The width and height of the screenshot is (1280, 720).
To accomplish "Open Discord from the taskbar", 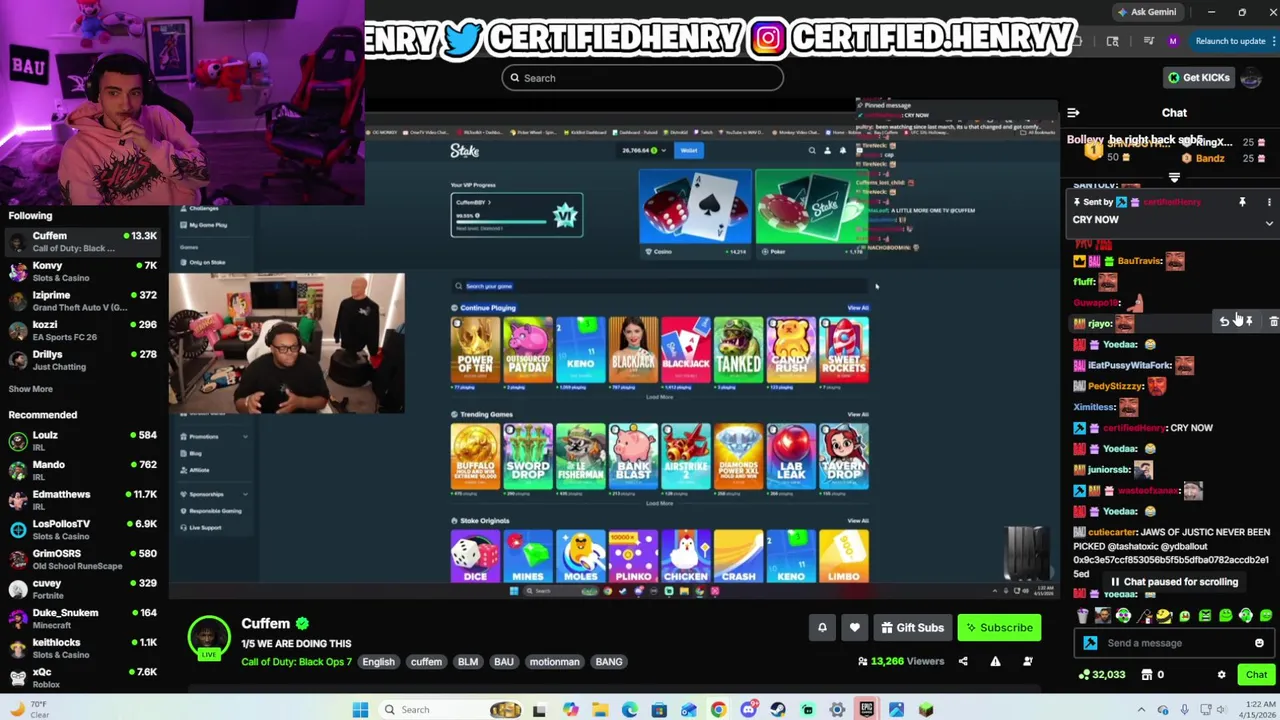I will tap(749, 710).
